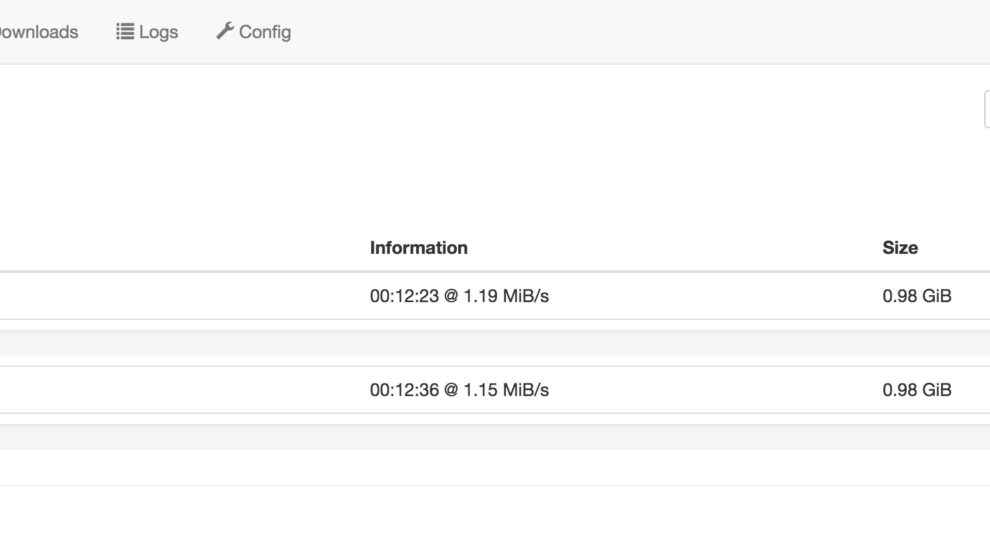Screen dimensions: 990x556
Task: Click the Config wrench icon
Action: [x=225, y=32]
